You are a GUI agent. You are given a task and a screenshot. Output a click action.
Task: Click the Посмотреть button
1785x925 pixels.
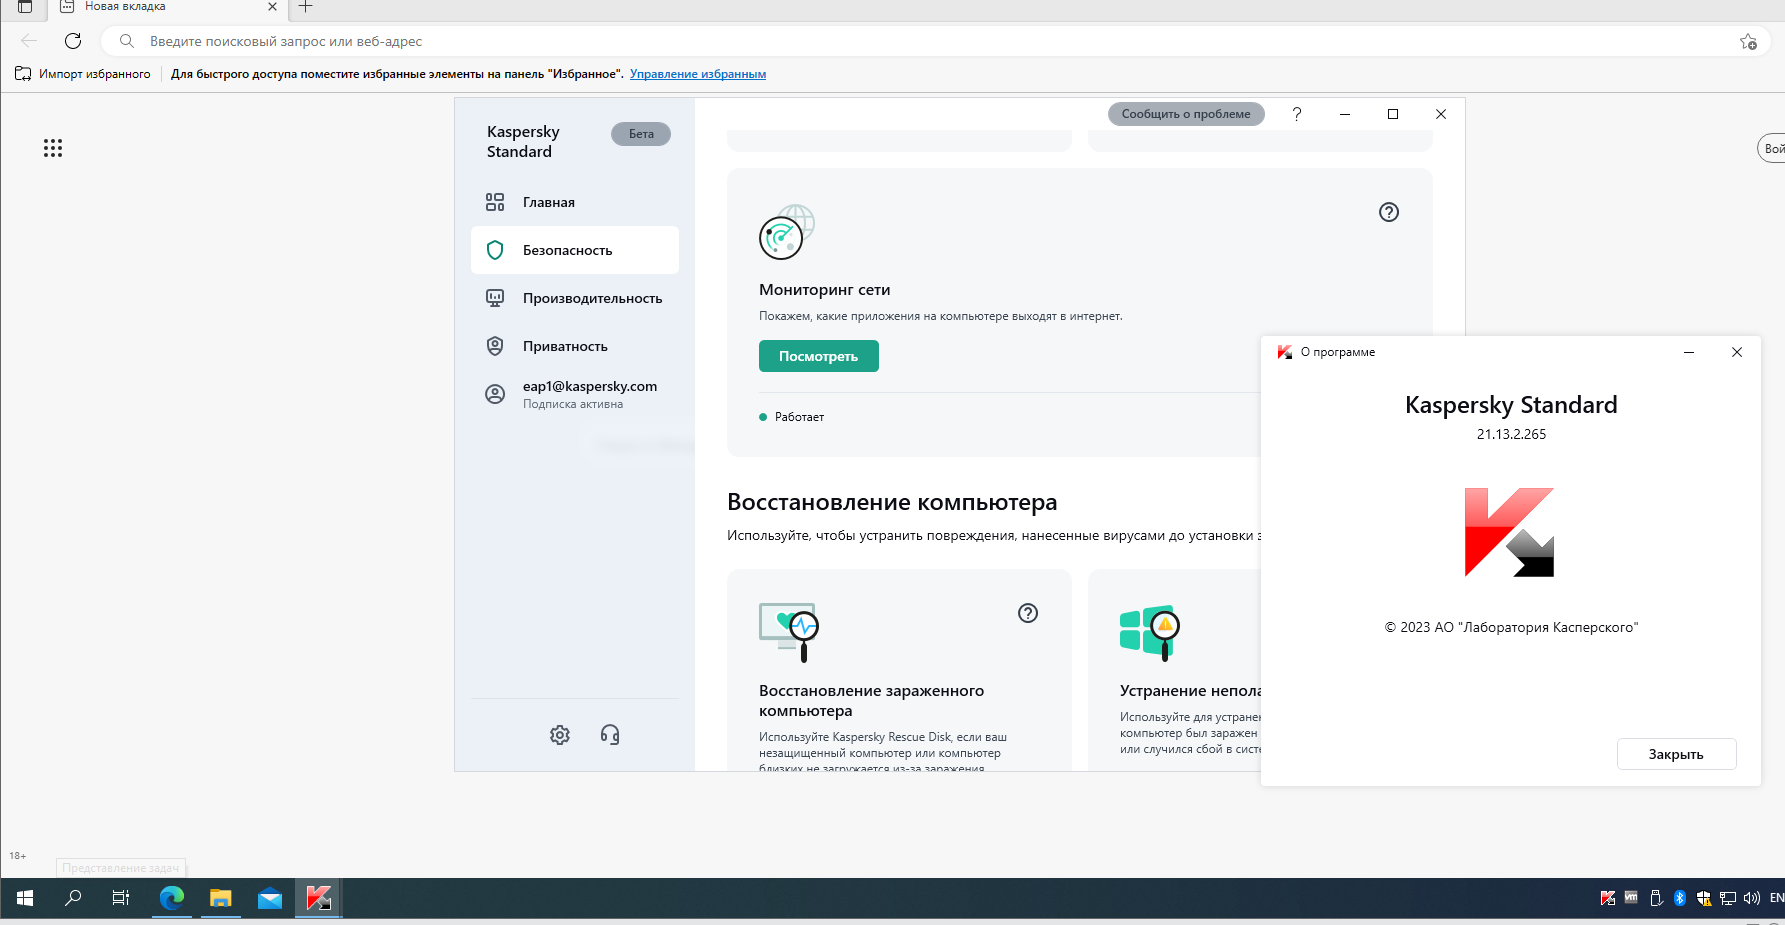(819, 356)
